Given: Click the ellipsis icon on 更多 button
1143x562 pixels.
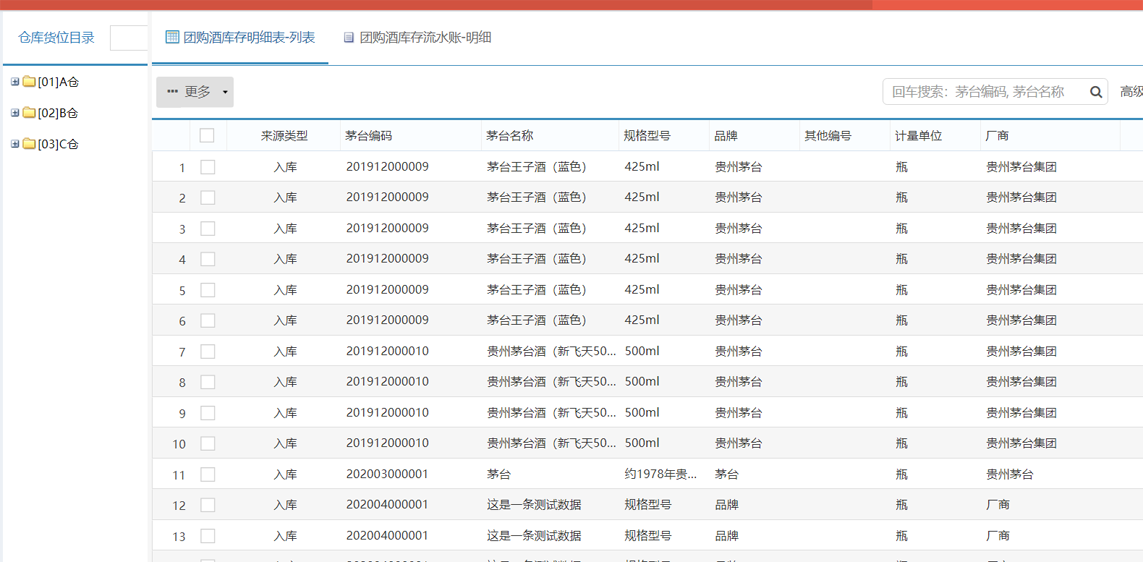Looking at the screenshot, I should [x=172, y=92].
